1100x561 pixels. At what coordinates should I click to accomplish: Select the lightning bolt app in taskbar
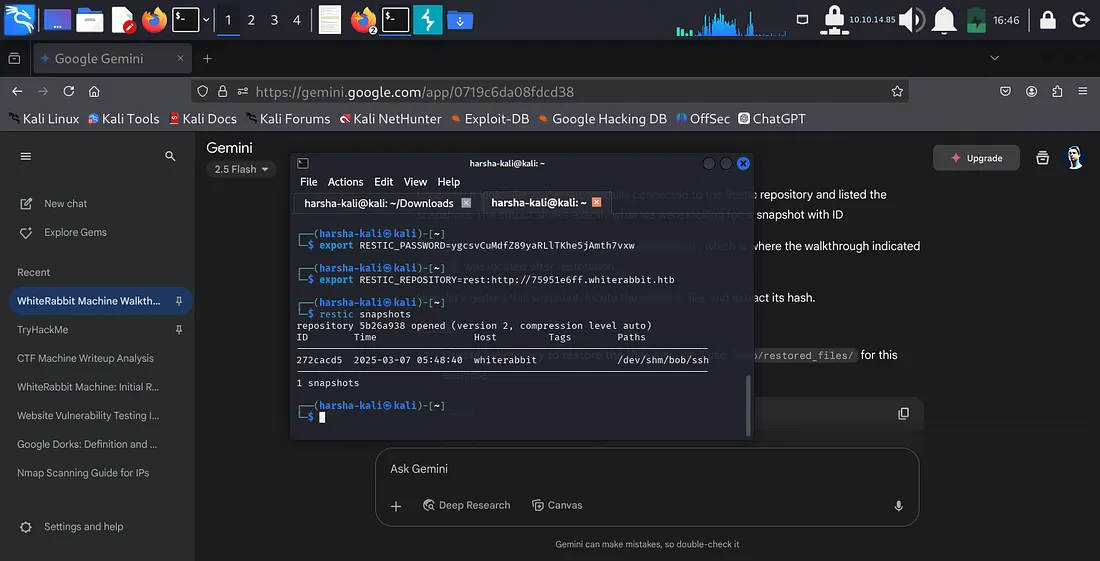[427, 20]
